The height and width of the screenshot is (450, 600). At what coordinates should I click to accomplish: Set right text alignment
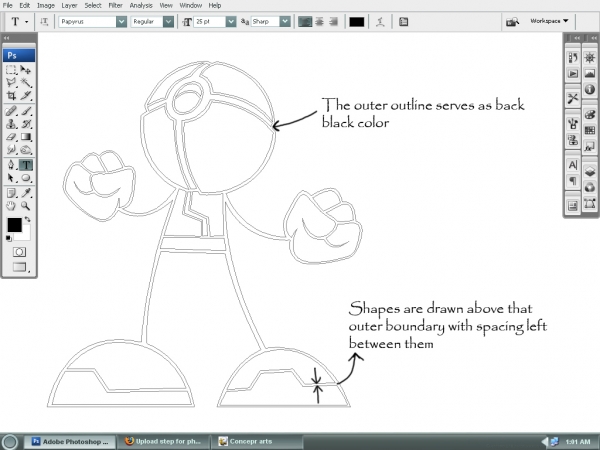[x=333, y=22]
